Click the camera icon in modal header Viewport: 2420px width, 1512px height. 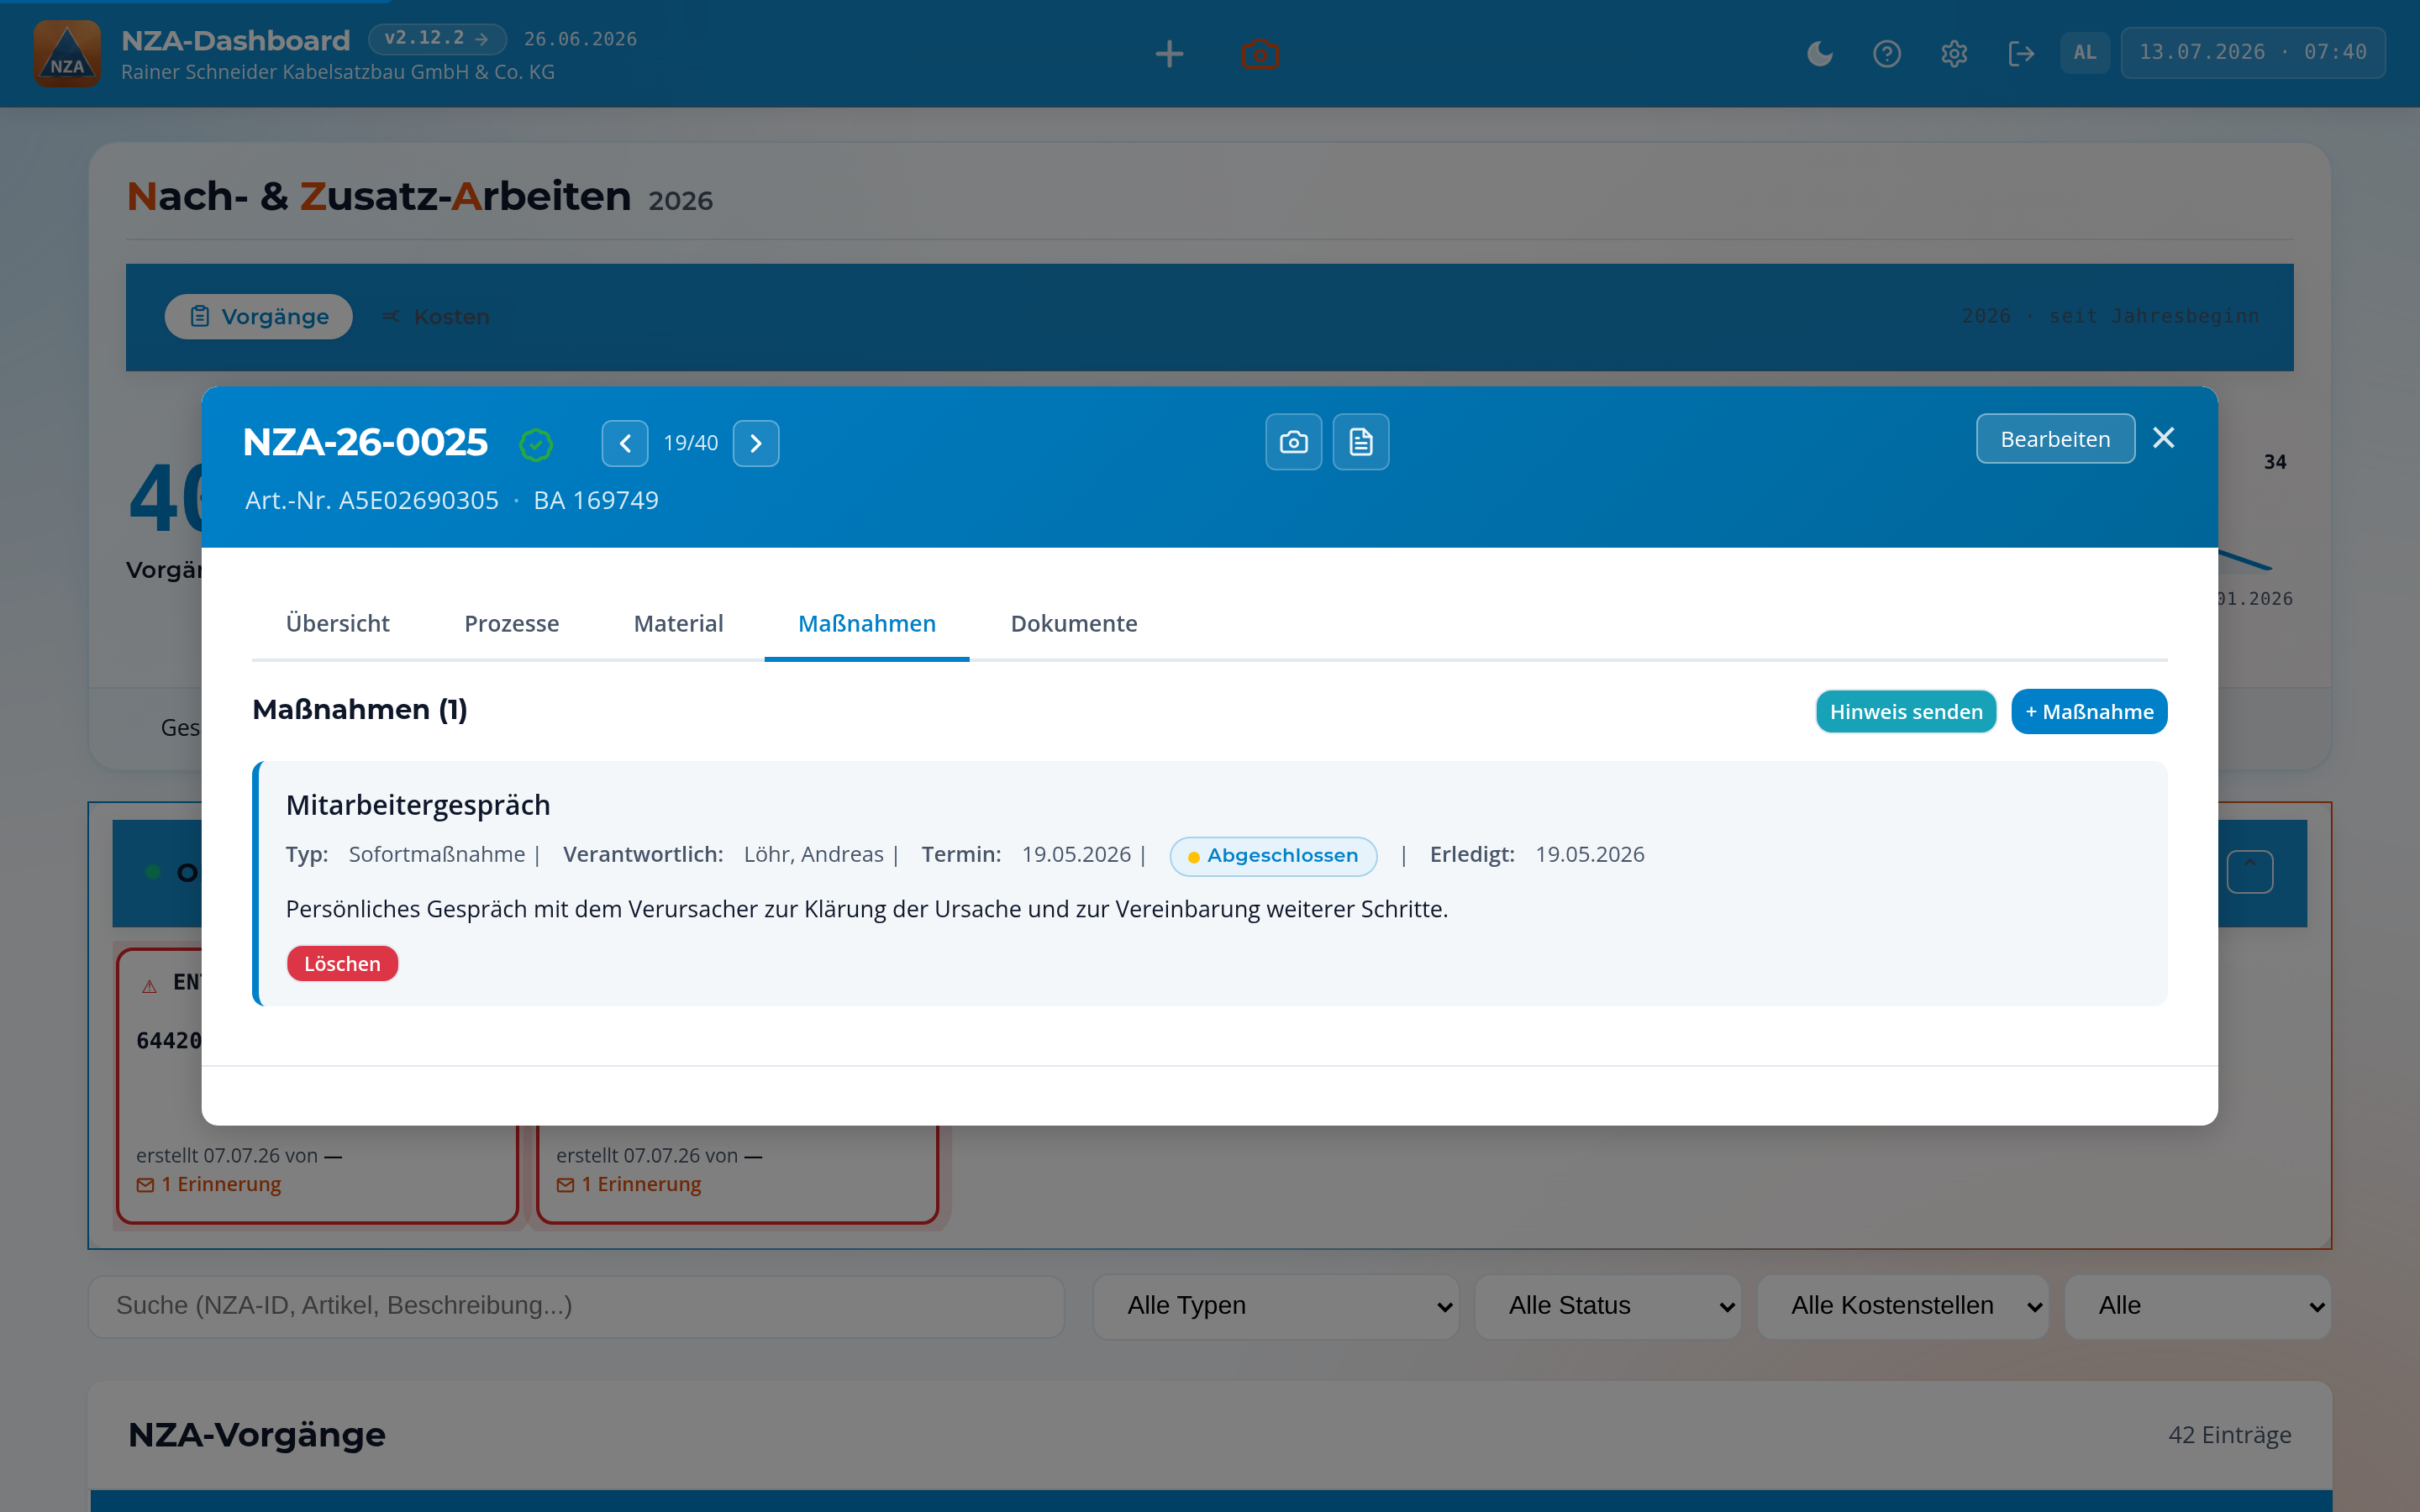(1293, 442)
